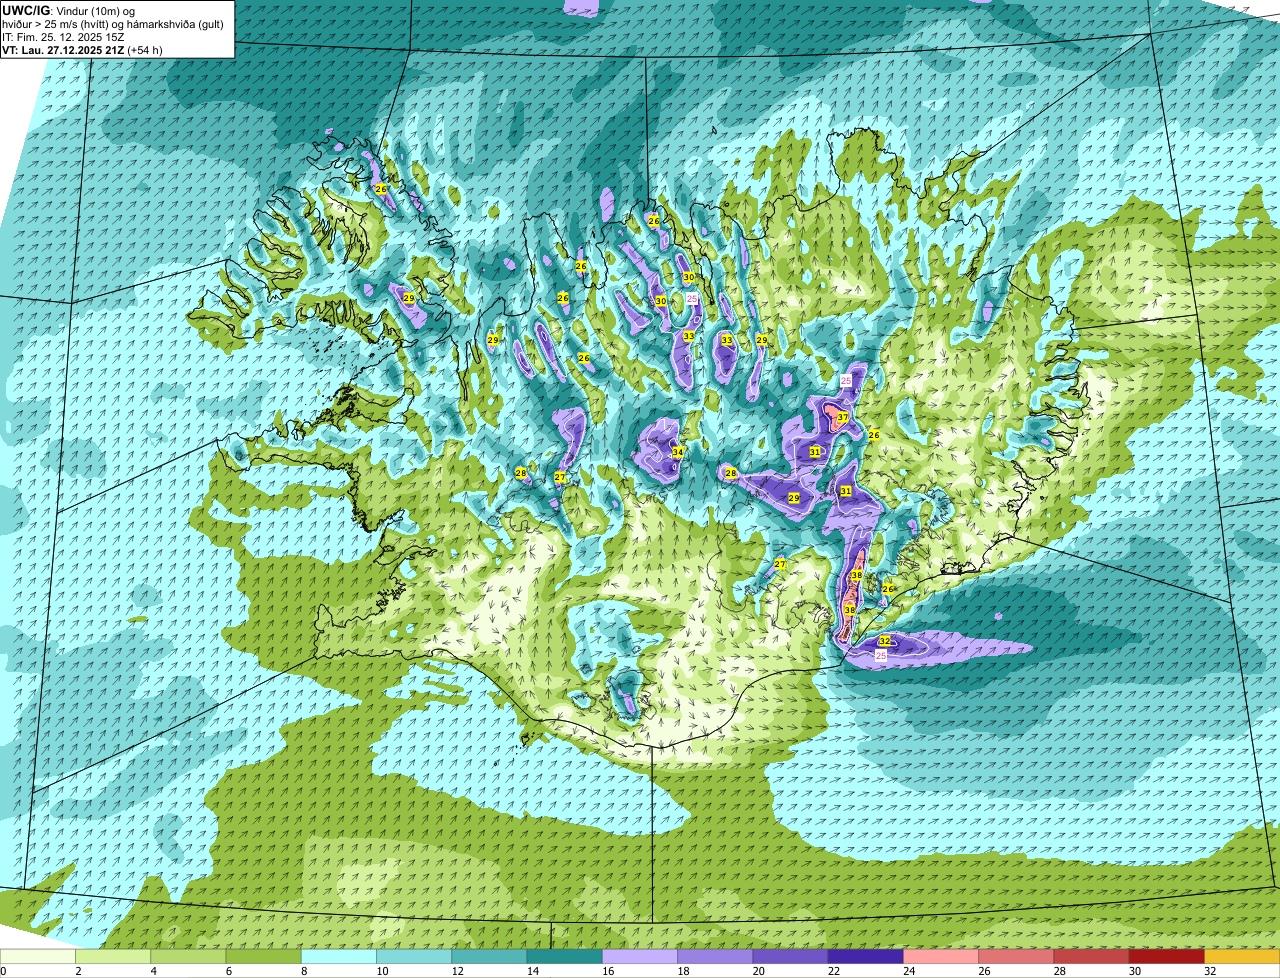The width and height of the screenshot is (1280, 978).
Task: Click the legend tick label "8"
Action: [x=302, y=971]
